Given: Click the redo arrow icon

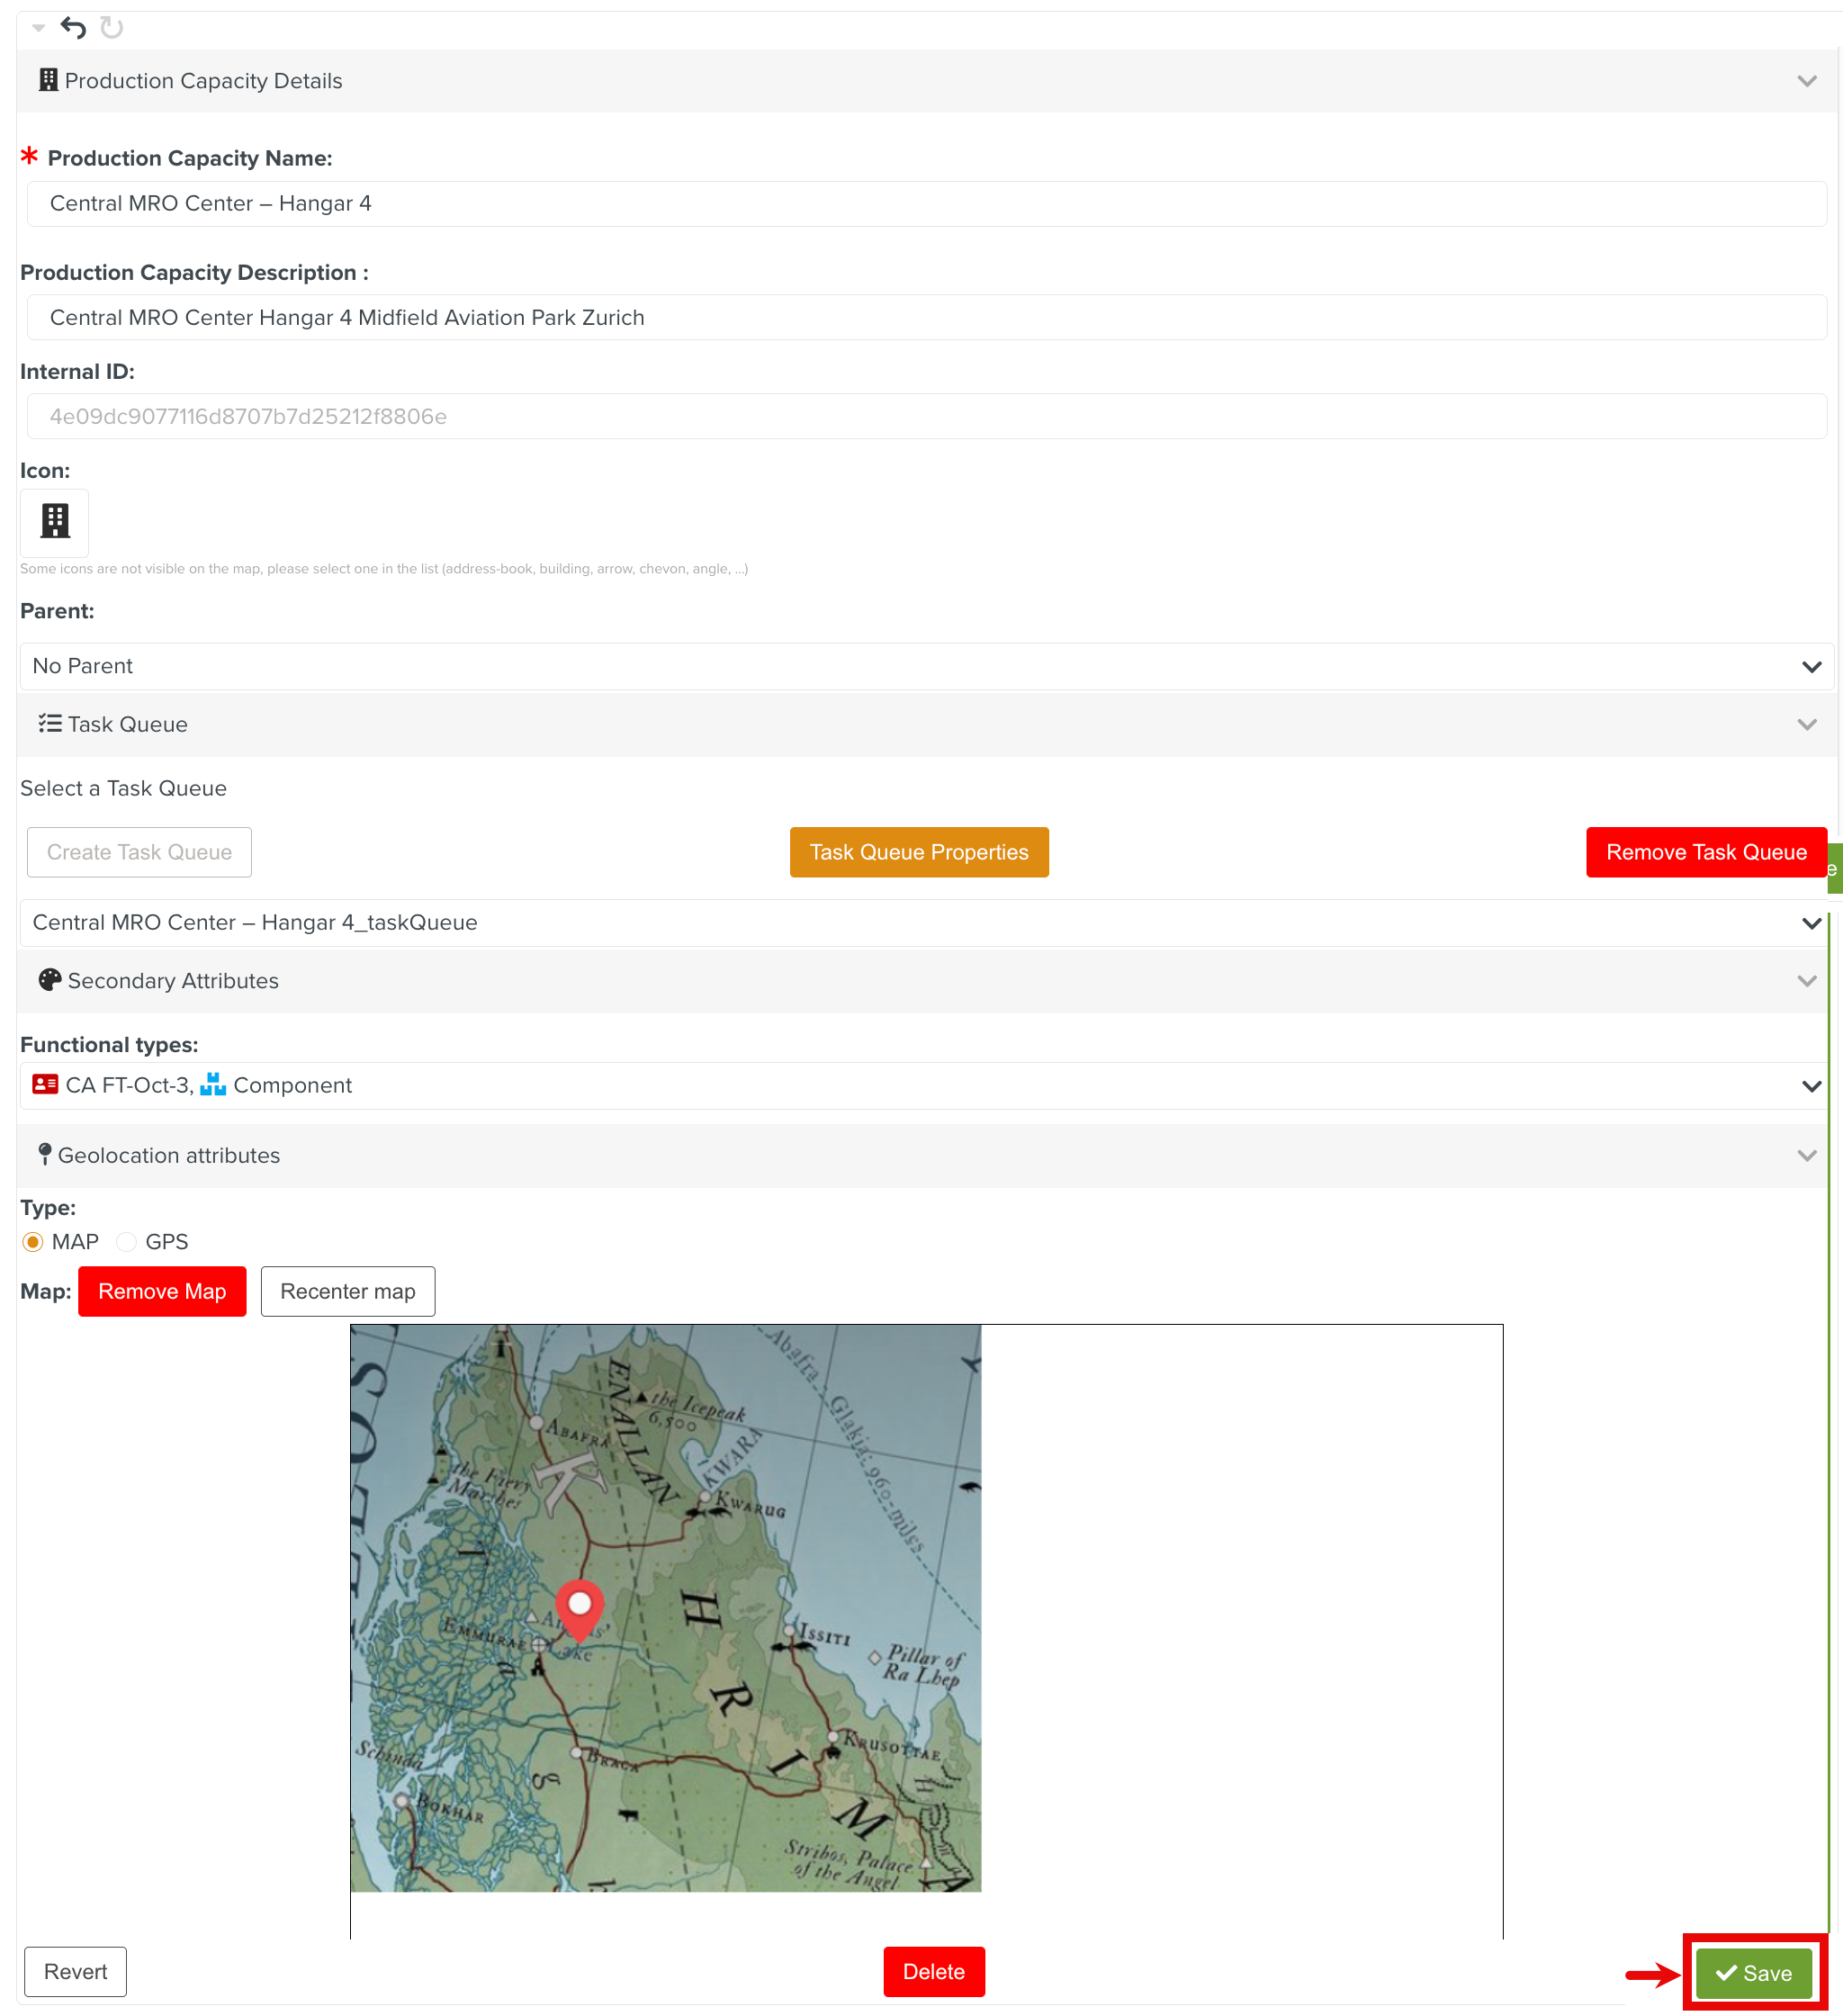Looking at the screenshot, I should [x=112, y=27].
